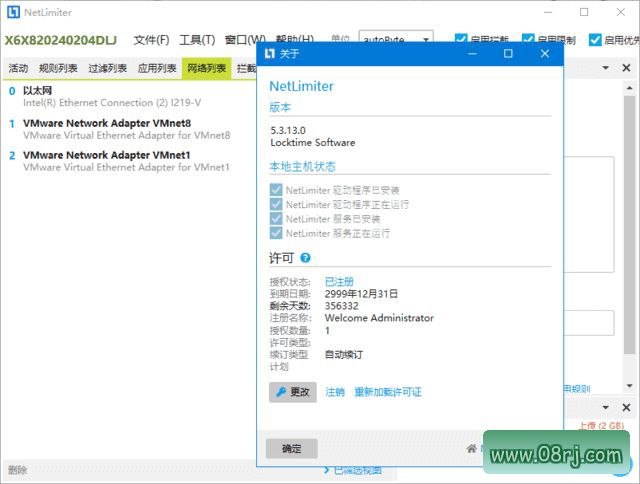The width and height of the screenshot is (640, 484).
Task: Toggle the 启用优先 checkbox in the toolbar
Action: tap(595, 40)
